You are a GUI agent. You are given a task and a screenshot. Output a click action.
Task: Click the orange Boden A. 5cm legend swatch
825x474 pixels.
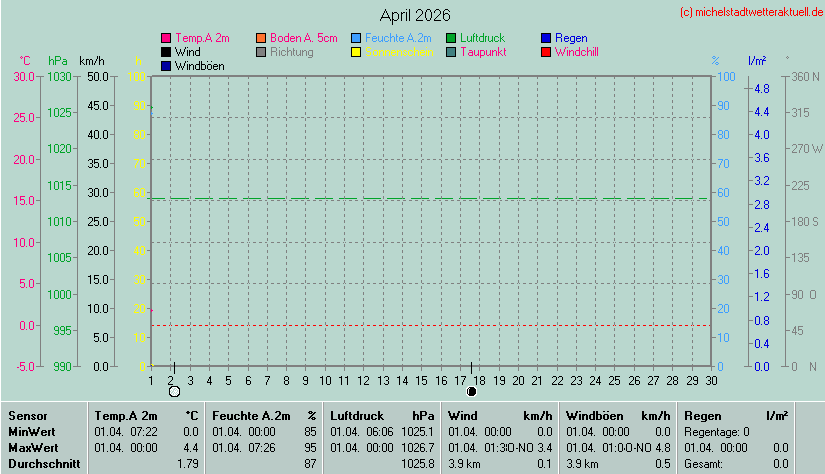(x=262, y=38)
